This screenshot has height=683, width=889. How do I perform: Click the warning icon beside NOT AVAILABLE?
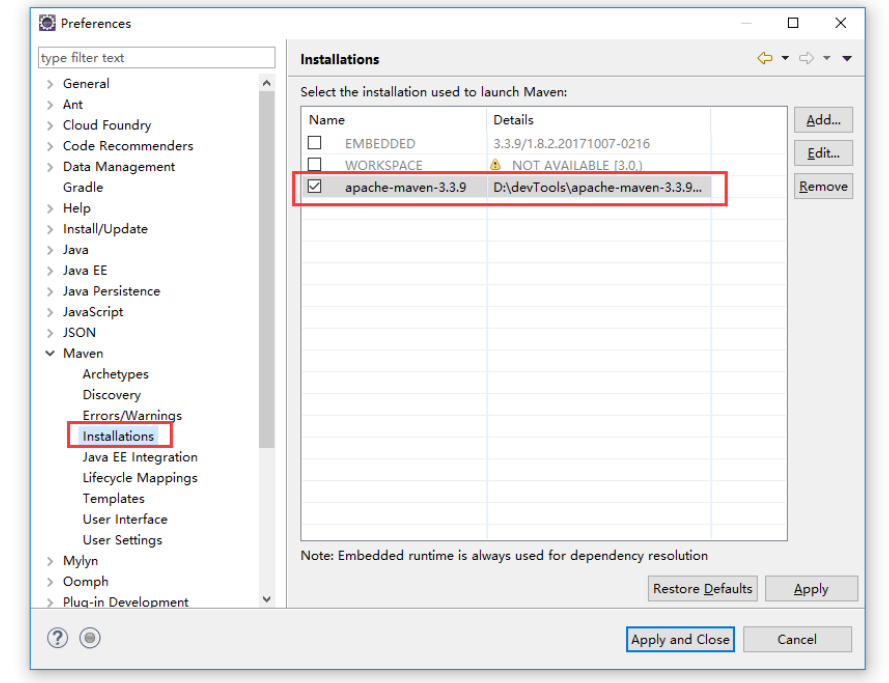coord(496,165)
